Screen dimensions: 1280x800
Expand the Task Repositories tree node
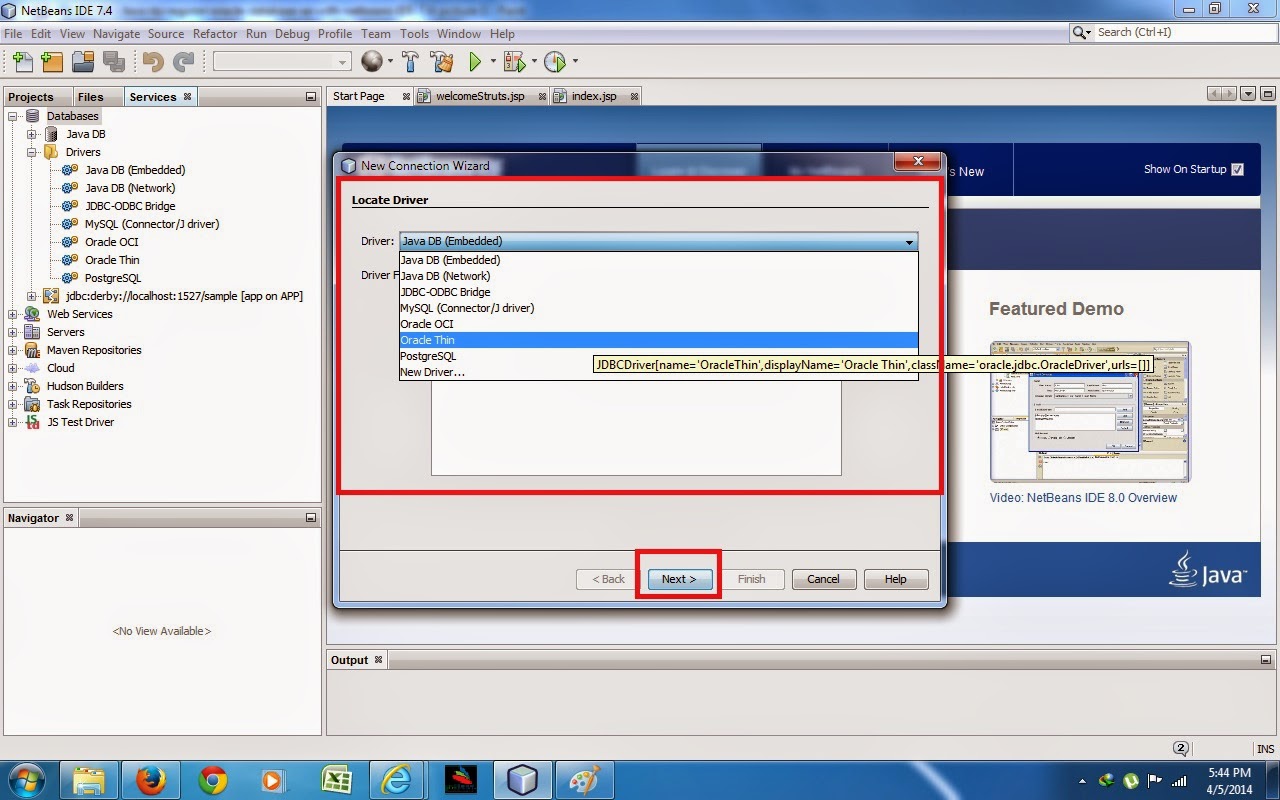coord(13,404)
